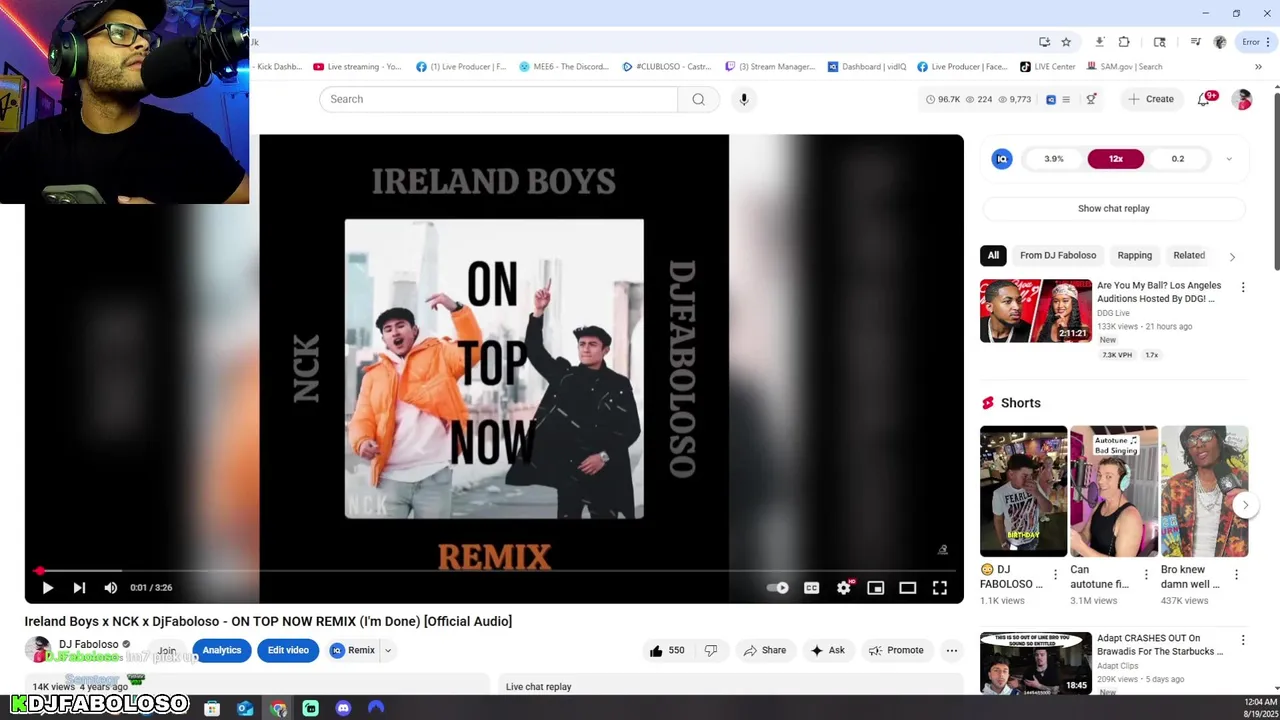The width and height of the screenshot is (1280, 720).
Task: Open options for Bro knew damn well short
Action: [1236, 574]
